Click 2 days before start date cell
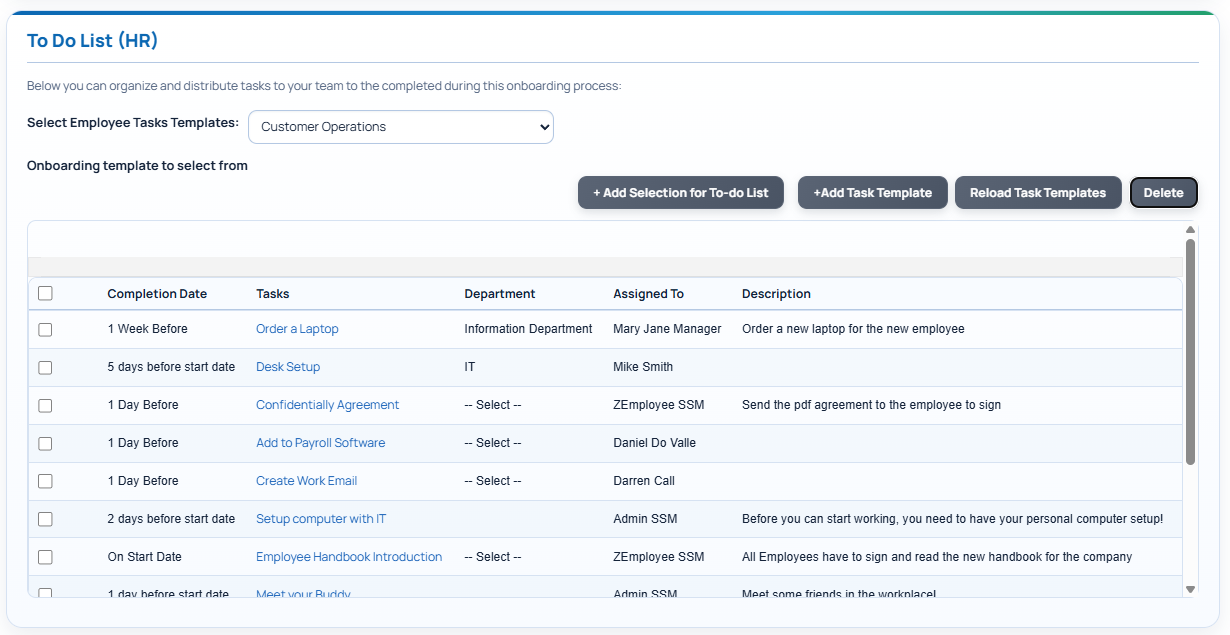 [x=171, y=519]
